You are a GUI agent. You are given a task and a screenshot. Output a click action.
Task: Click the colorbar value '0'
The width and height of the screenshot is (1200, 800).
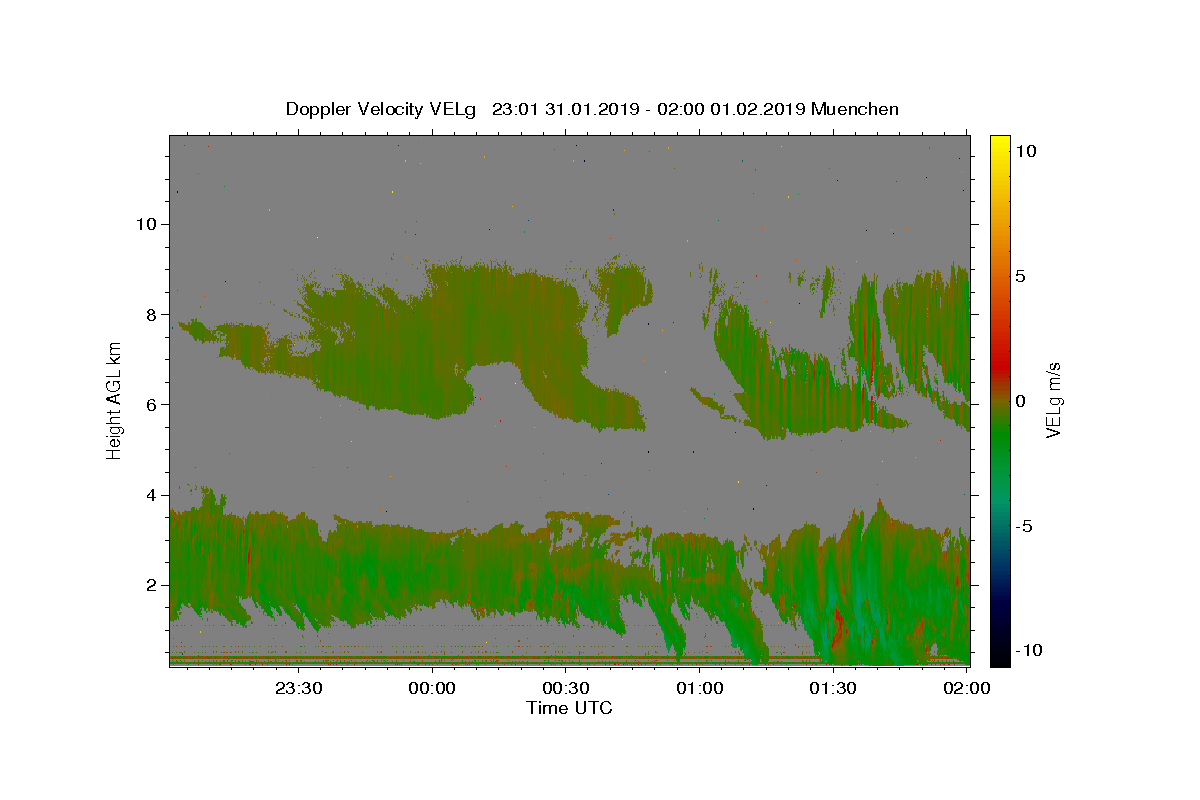pyautogui.click(x=1020, y=401)
